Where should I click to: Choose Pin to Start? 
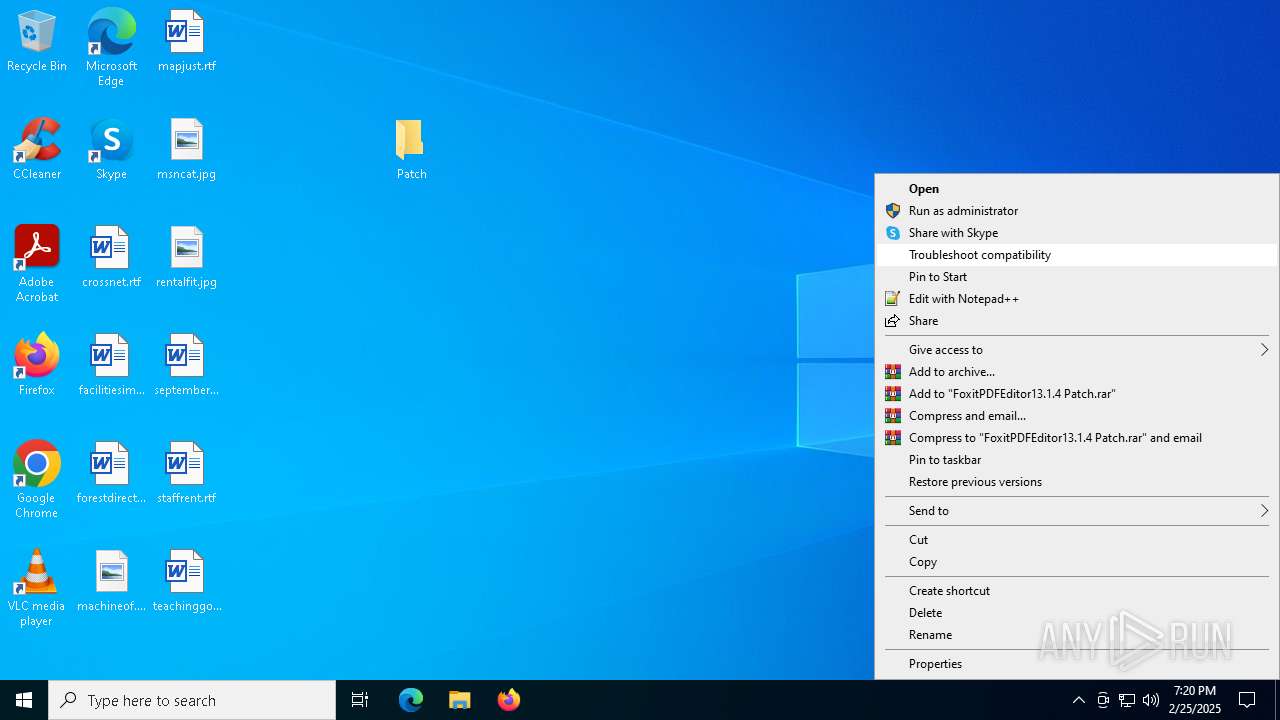pos(1077,277)
